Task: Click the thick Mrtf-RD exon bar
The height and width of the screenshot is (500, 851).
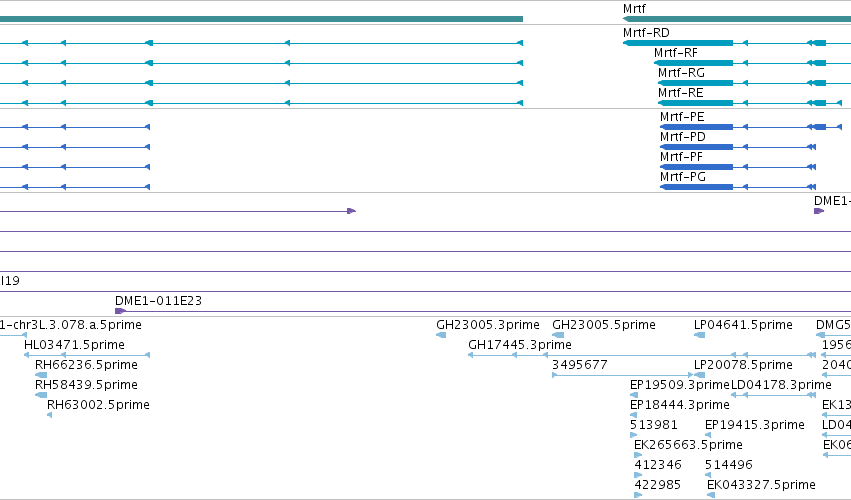Action: (x=678, y=43)
